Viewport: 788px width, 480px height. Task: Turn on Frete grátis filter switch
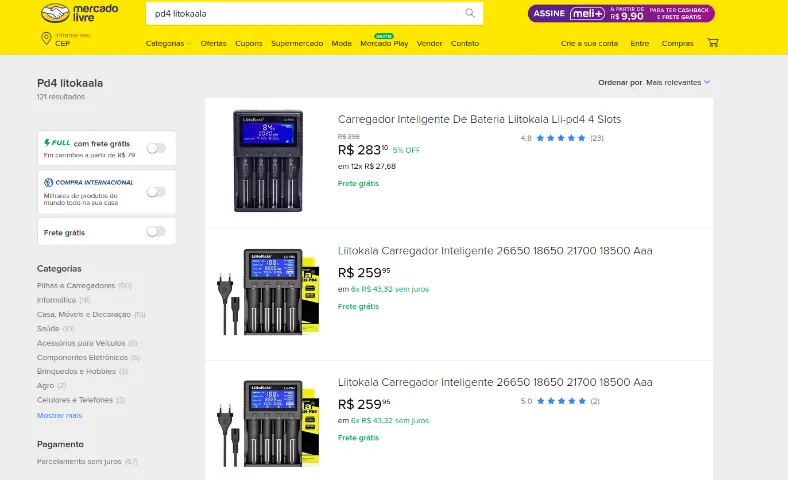(x=156, y=232)
